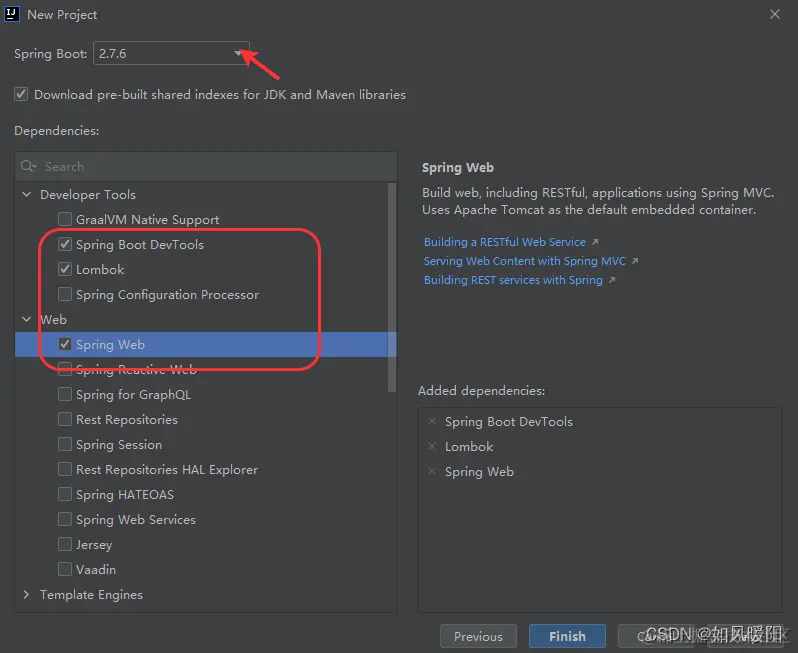Check Spring Configuration Processor checkbox
The width and height of the screenshot is (798, 653).
[x=65, y=294]
